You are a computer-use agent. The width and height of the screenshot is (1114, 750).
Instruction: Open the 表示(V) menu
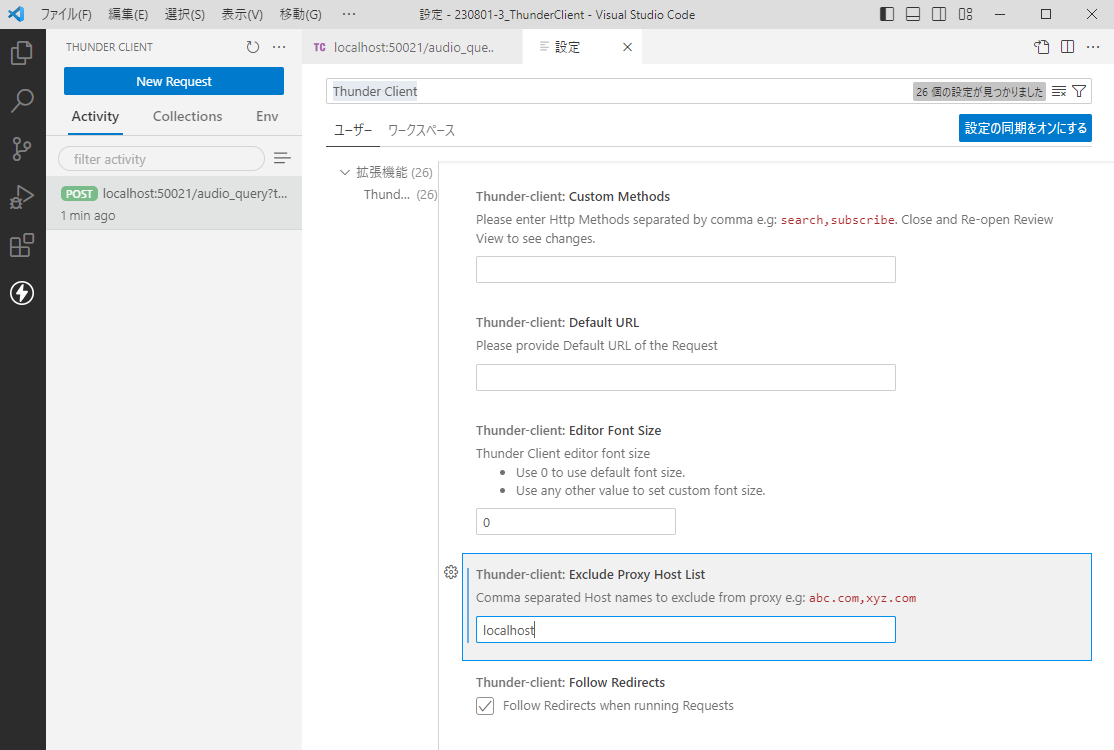point(242,14)
